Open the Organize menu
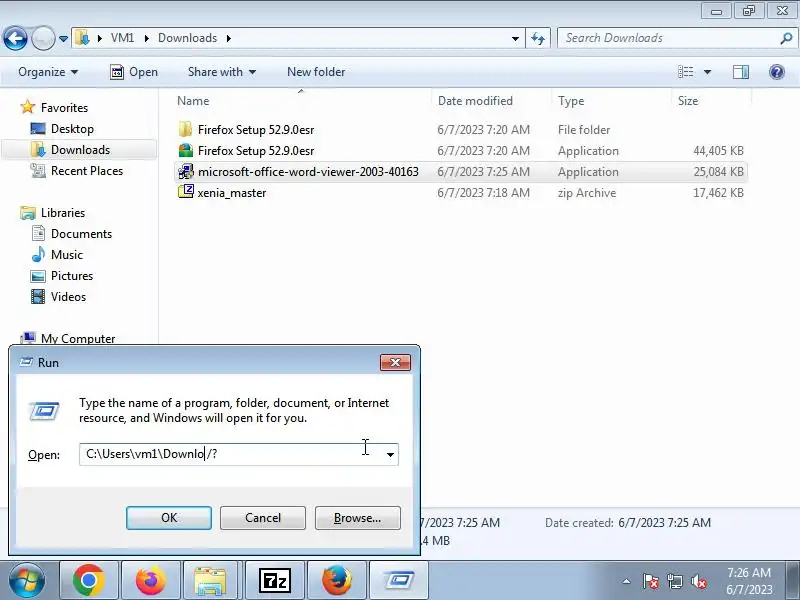800x600 pixels. (x=48, y=72)
